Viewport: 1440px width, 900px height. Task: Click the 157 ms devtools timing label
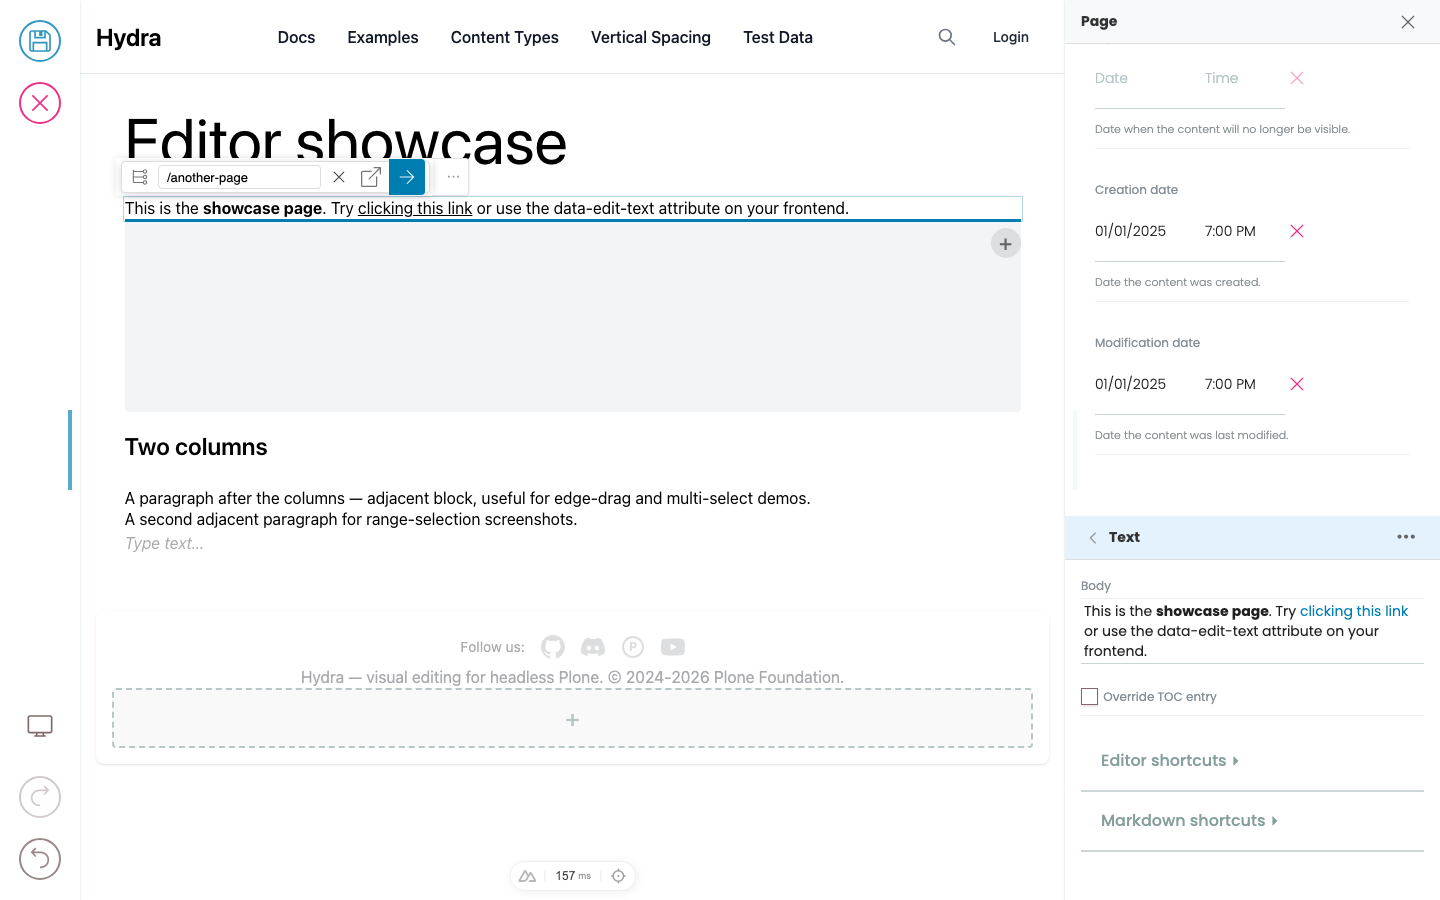pos(573,876)
